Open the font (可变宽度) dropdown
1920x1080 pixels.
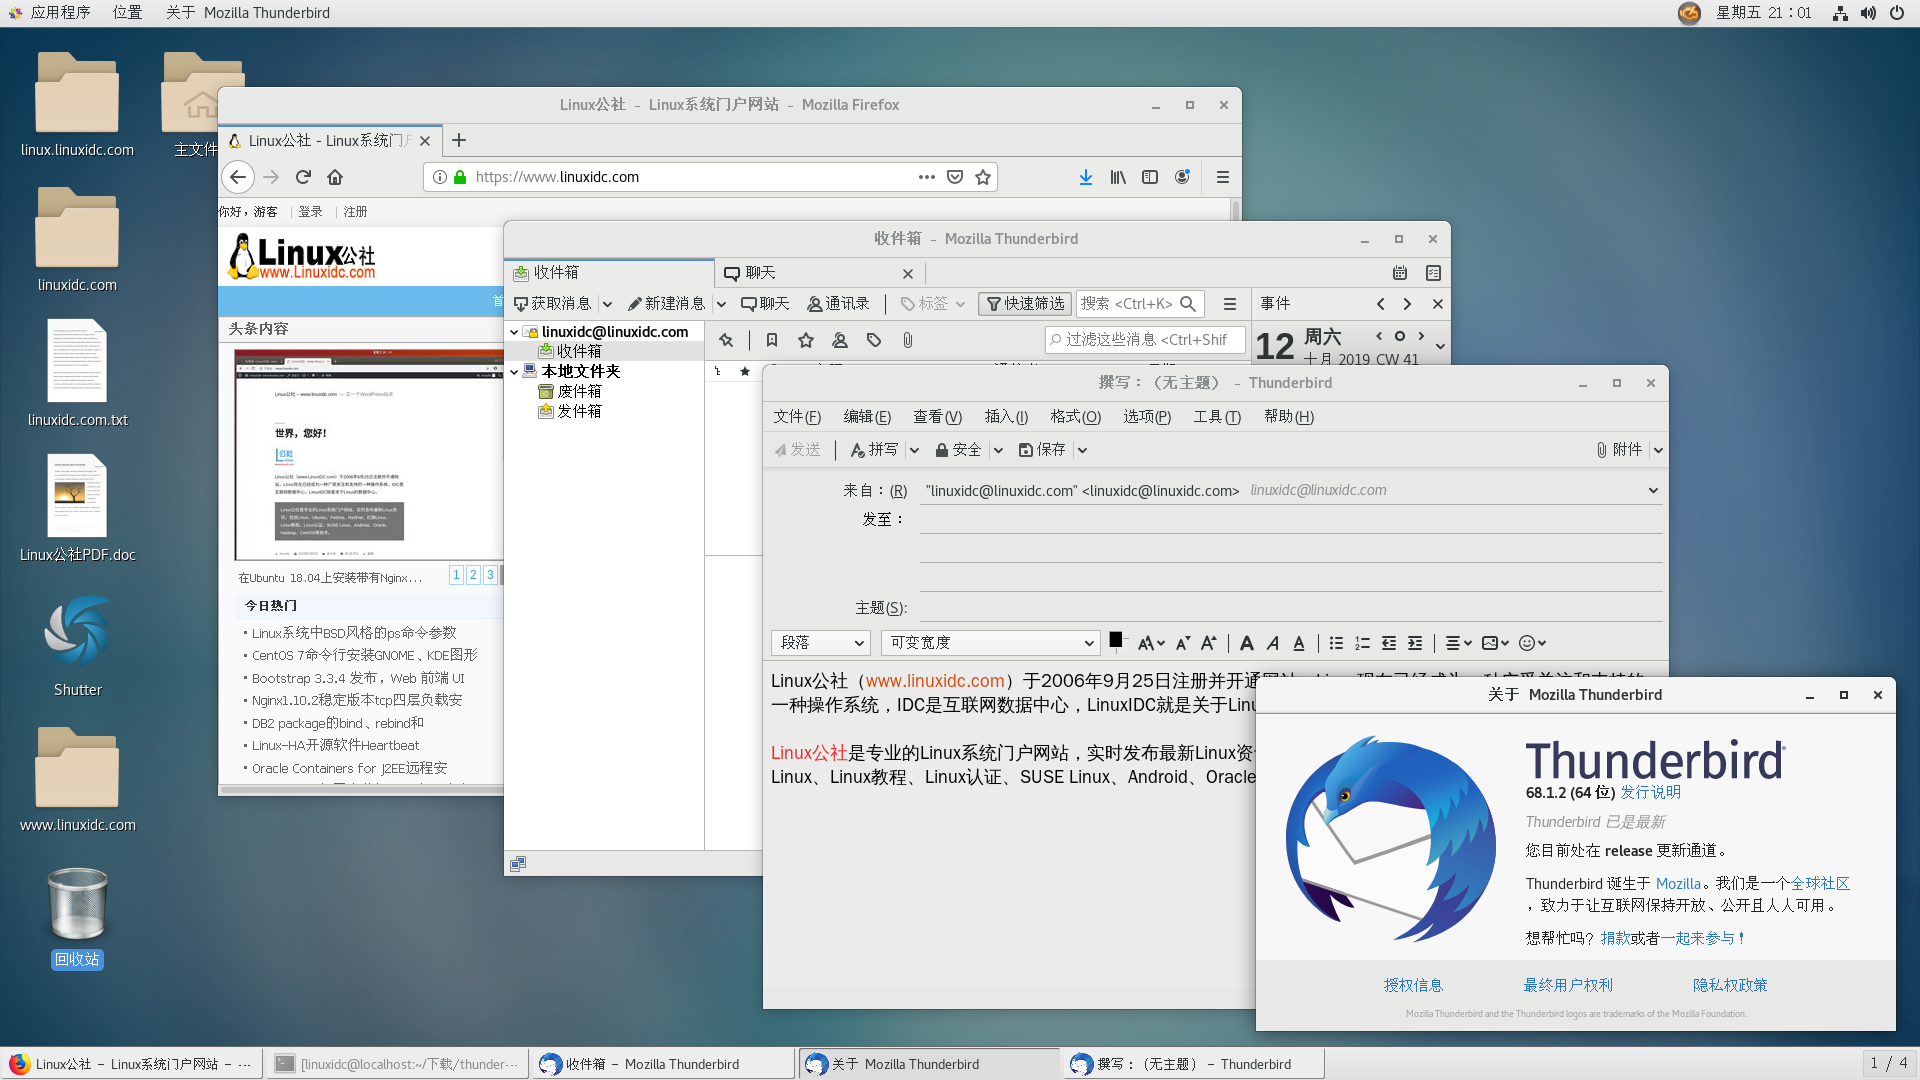[991, 643]
